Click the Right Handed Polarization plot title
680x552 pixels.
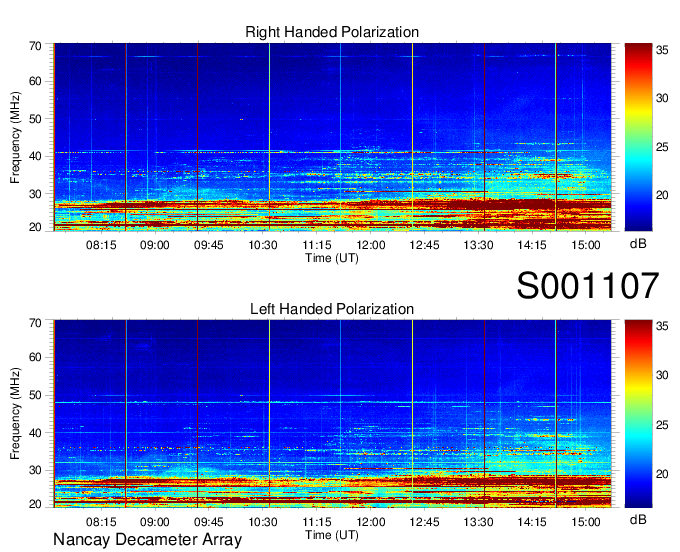pyautogui.click(x=332, y=32)
